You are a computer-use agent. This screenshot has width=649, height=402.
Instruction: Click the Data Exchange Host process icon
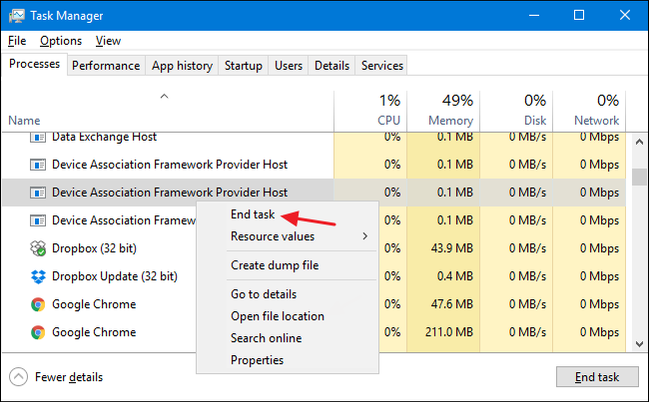38,136
